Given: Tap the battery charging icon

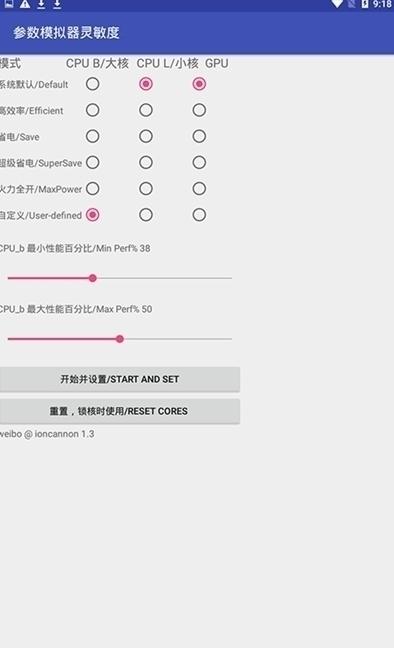Looking at the screenshot, I should coord(365,4).
